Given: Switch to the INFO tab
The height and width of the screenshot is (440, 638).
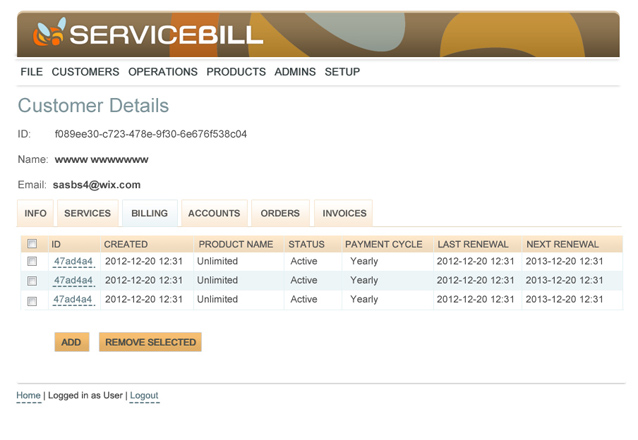Looking at the screenshot, I should pyautogui.click(x=35, y=213).
